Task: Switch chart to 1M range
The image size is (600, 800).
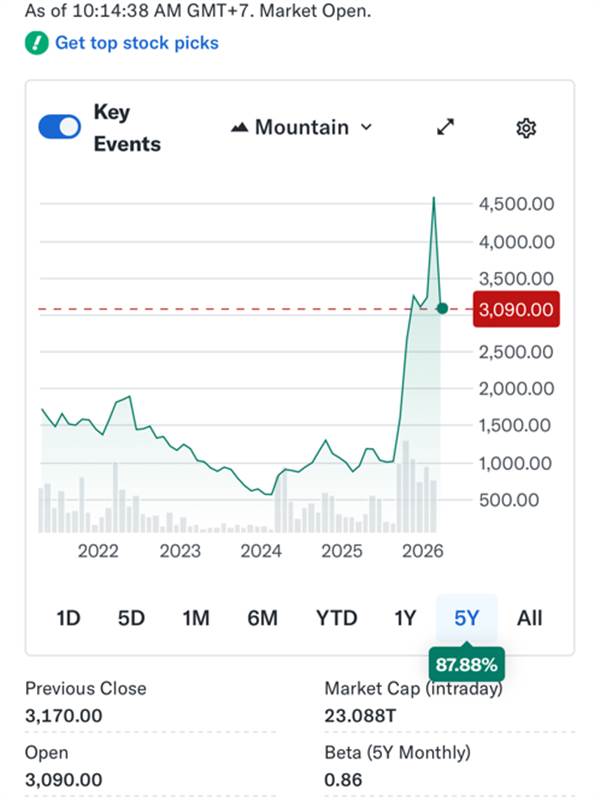Action: point(196,618)
